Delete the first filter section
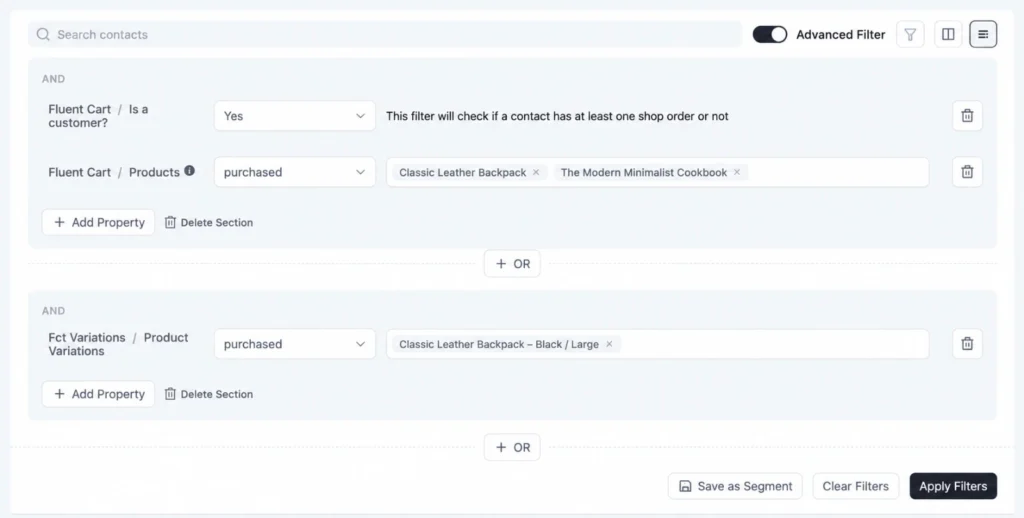1024x518 pixels. [209, 222]
